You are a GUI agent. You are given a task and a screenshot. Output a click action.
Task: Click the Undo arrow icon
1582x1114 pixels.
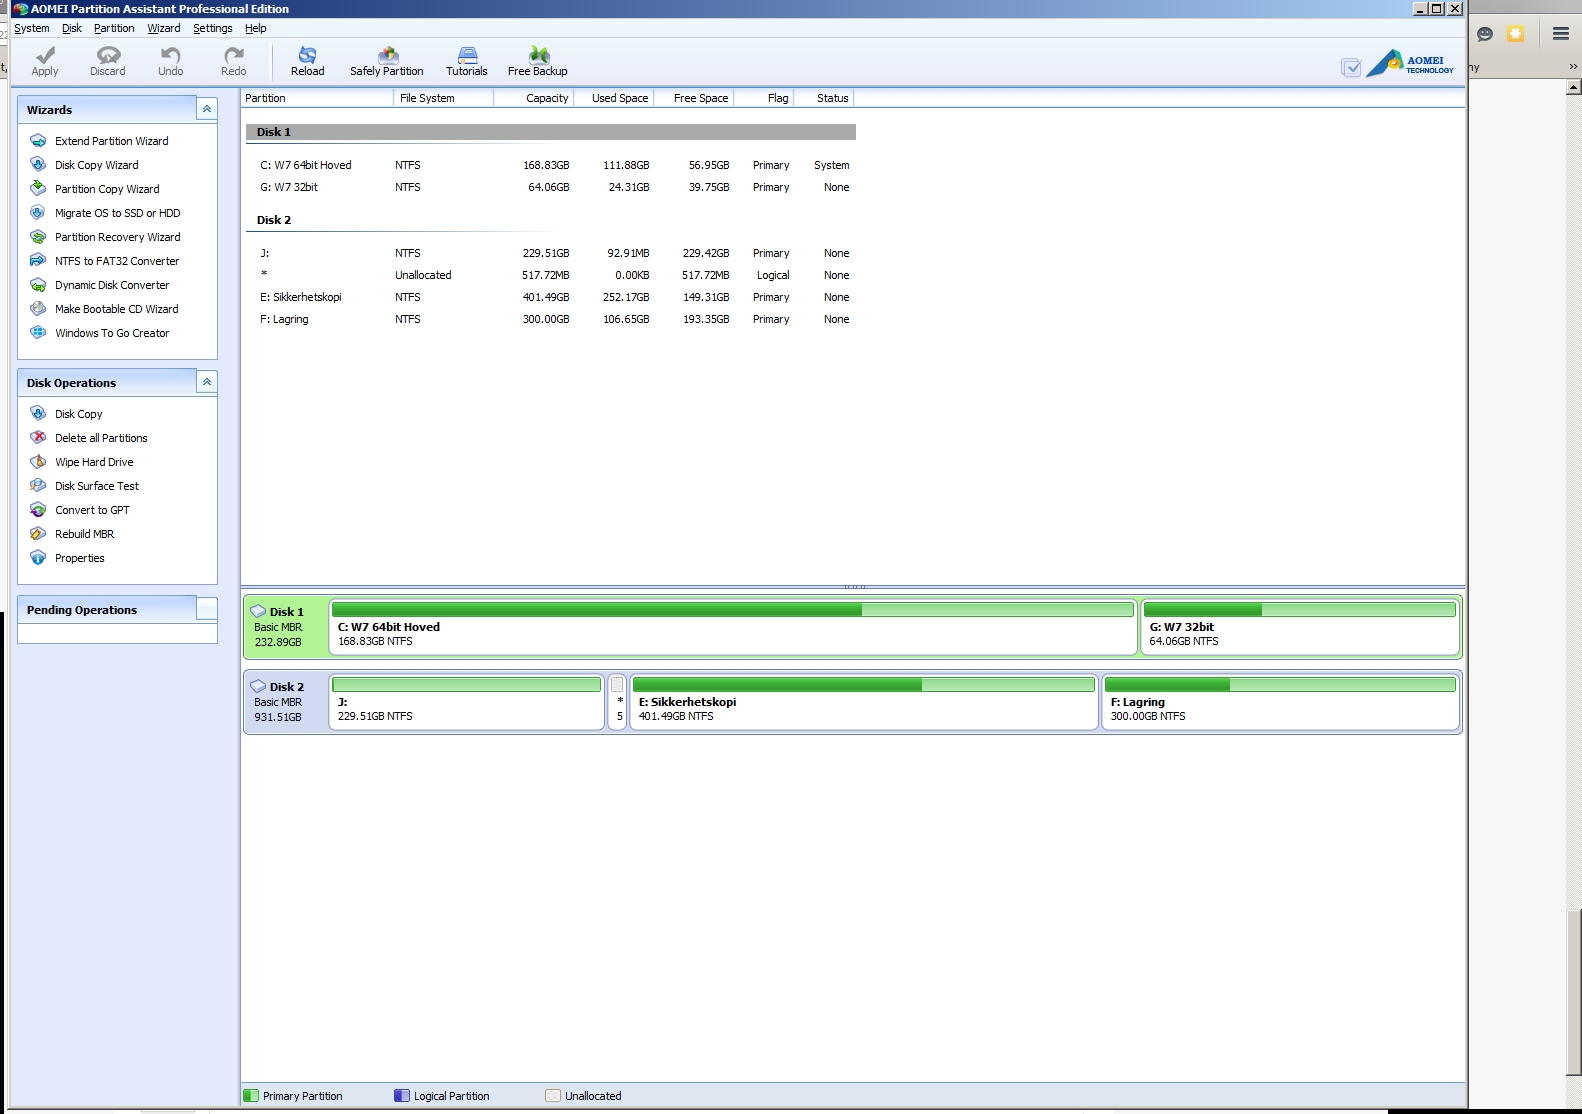pyautogui.click(x=171, y=55)
